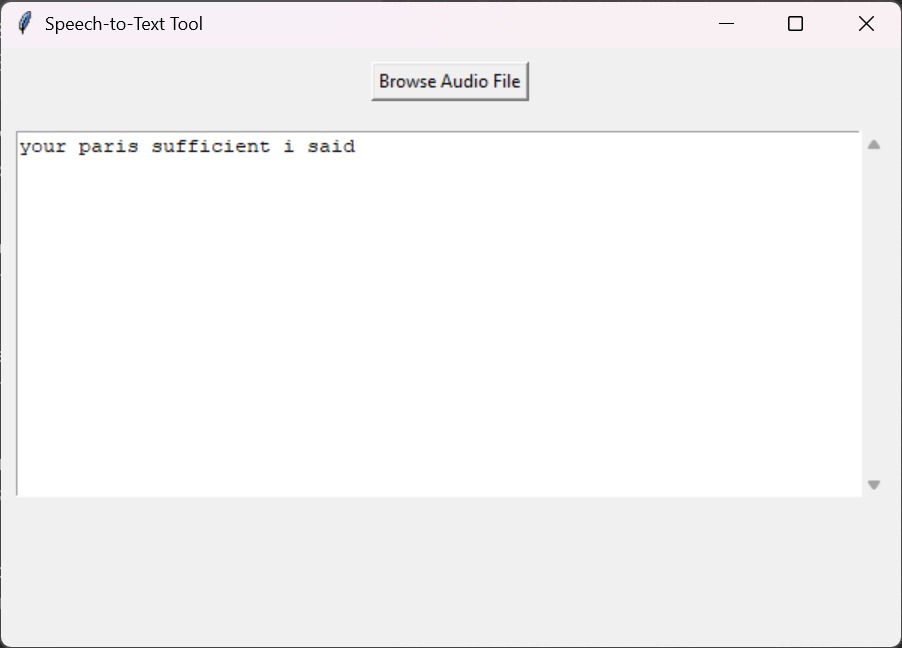Place cursor right after the word "said"
Viewport: 902px width, 648px height.
tap(357, 147)
